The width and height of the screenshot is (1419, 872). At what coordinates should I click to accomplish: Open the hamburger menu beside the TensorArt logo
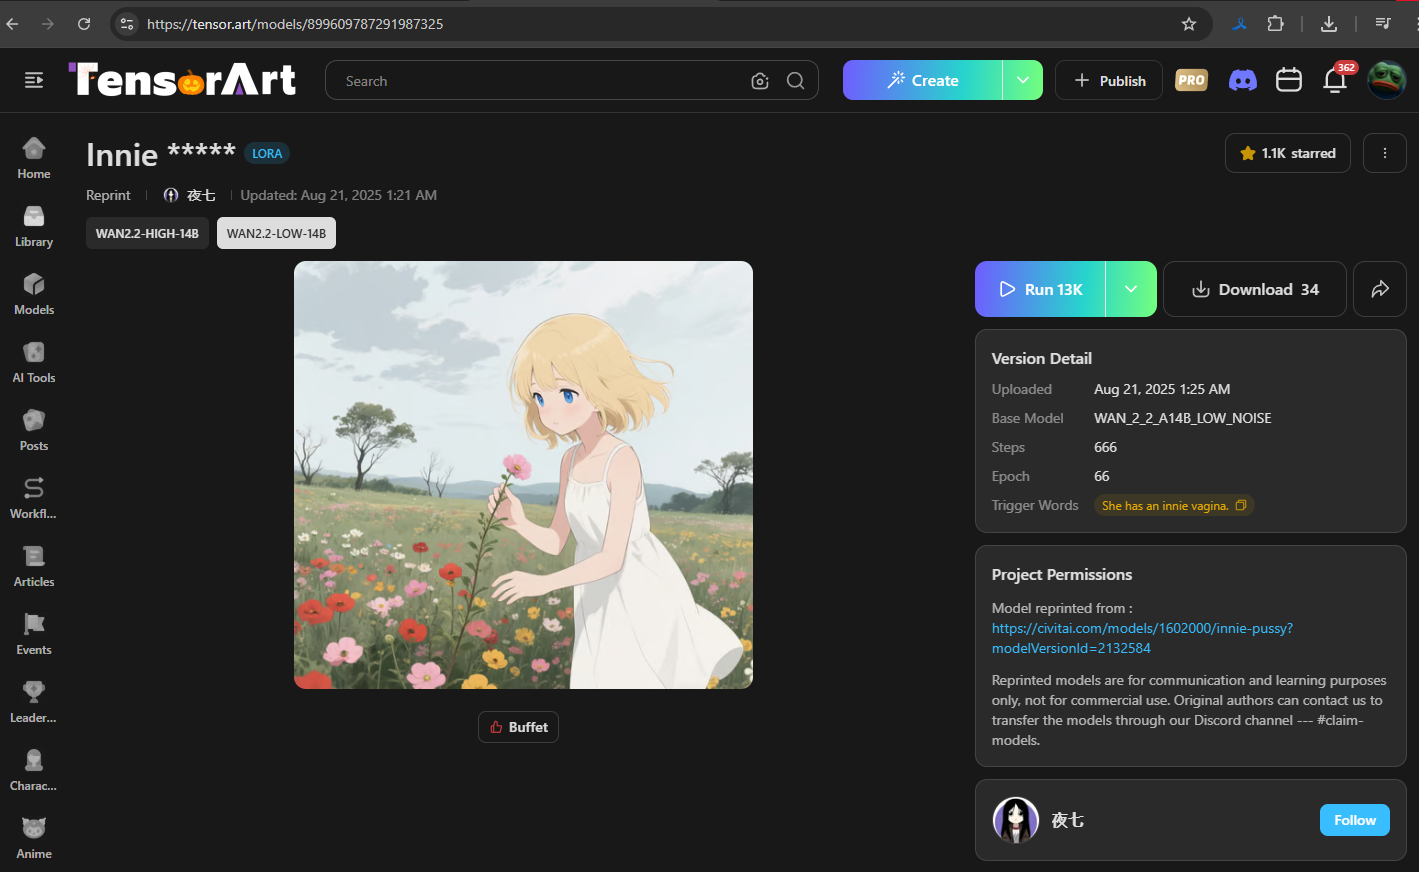click(34, 80)
